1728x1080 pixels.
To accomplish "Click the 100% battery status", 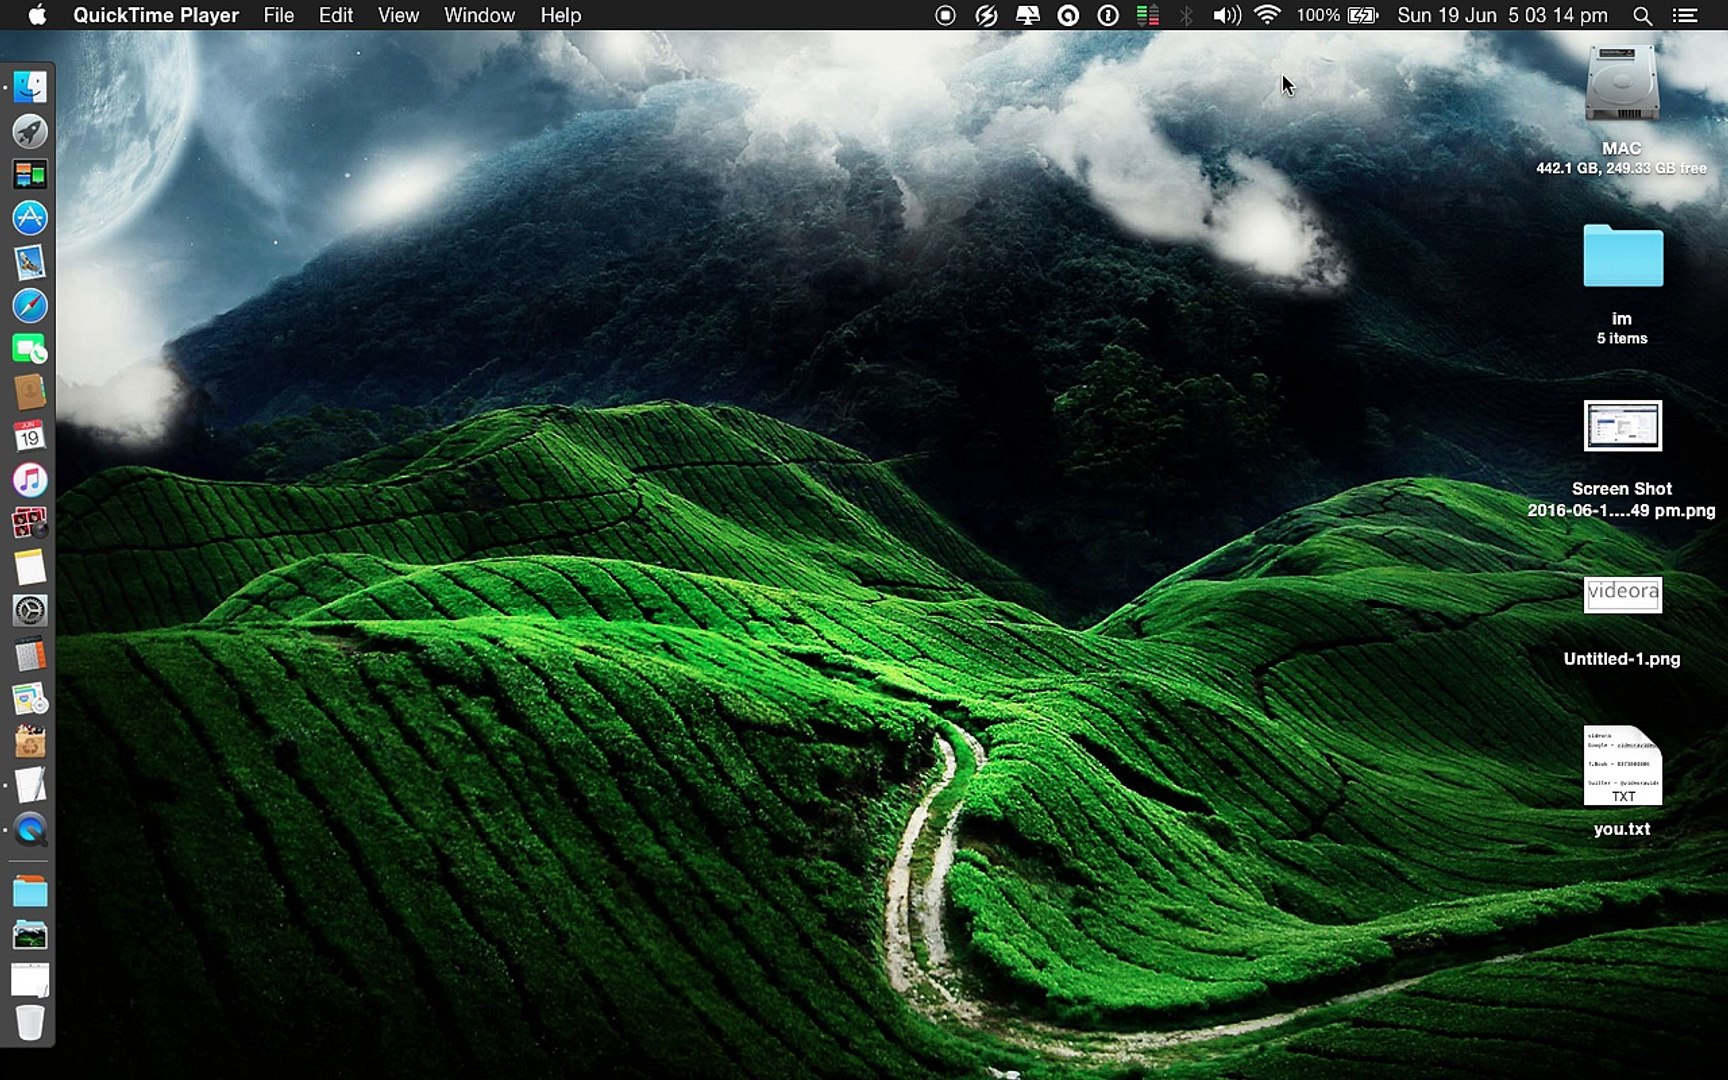I will point(1337,15).
